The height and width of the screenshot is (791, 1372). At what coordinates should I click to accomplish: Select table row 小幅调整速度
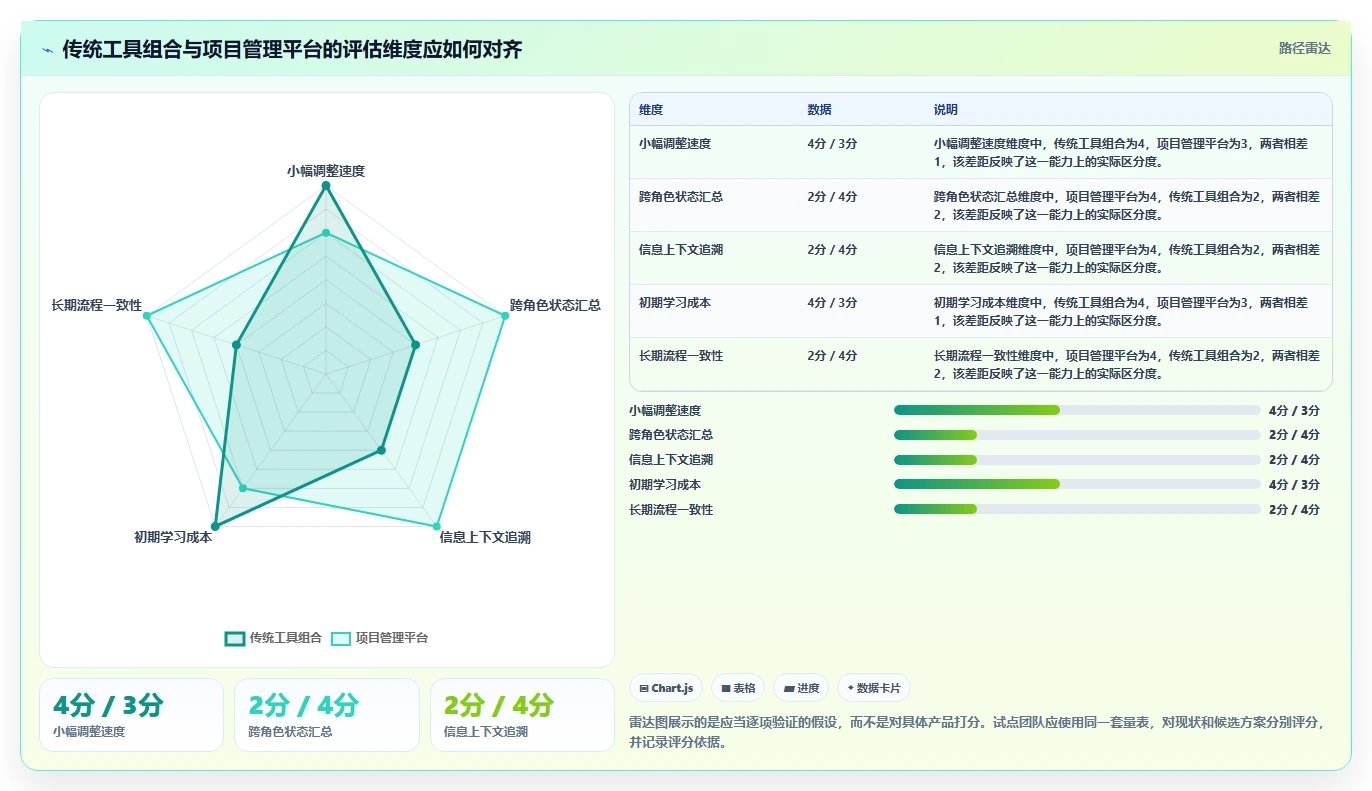[x=980, y=152]
